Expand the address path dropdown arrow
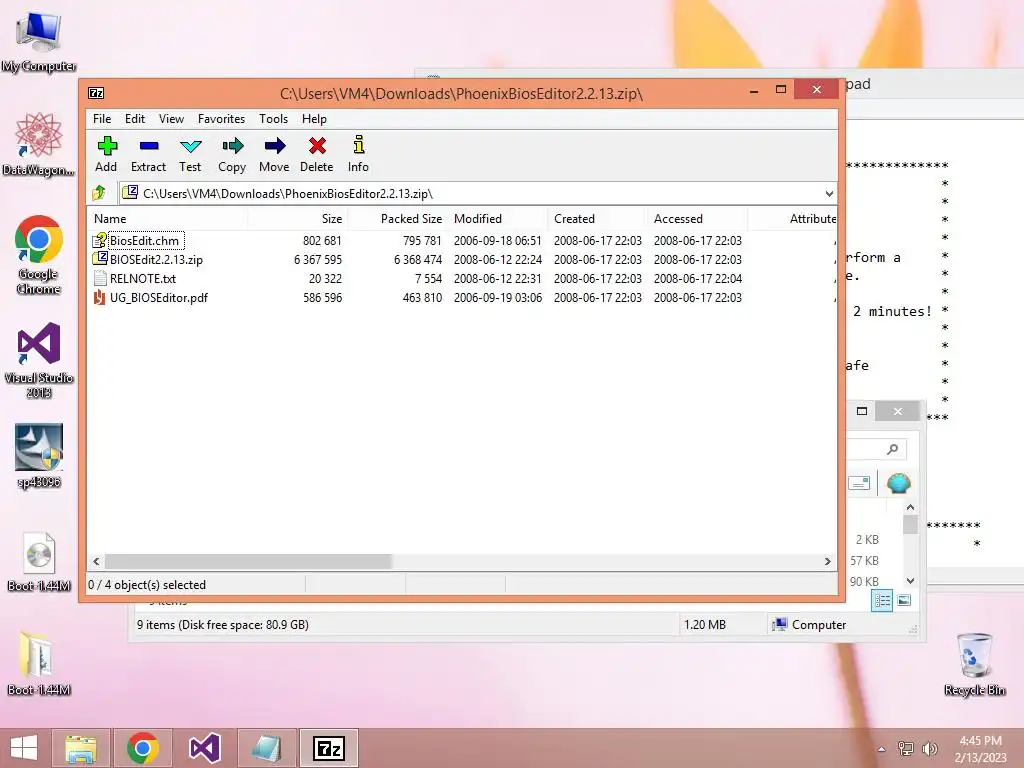 pyautogui.click(x=829, y=193)
